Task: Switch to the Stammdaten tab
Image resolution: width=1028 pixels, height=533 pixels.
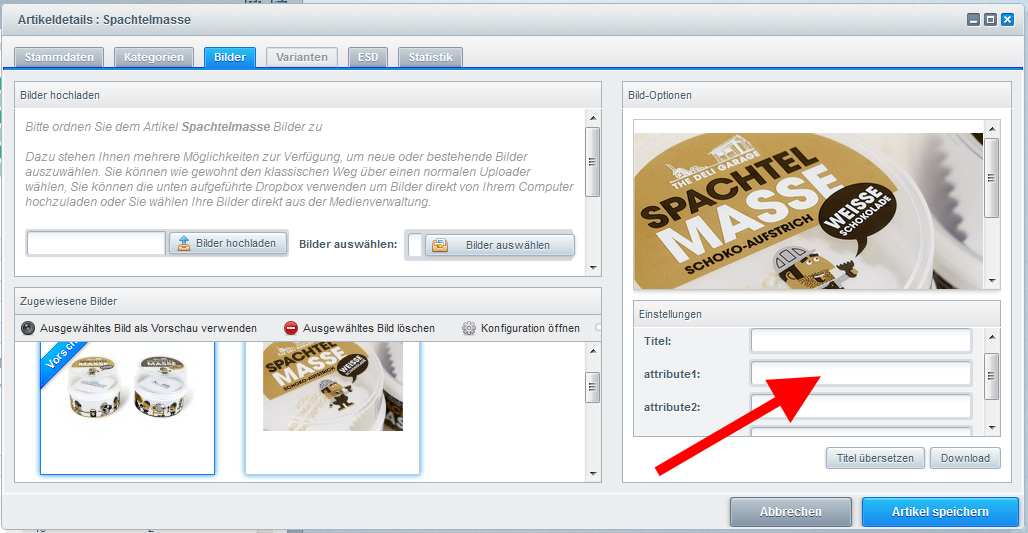Action: pyautogui.click(x=59, y=57)
